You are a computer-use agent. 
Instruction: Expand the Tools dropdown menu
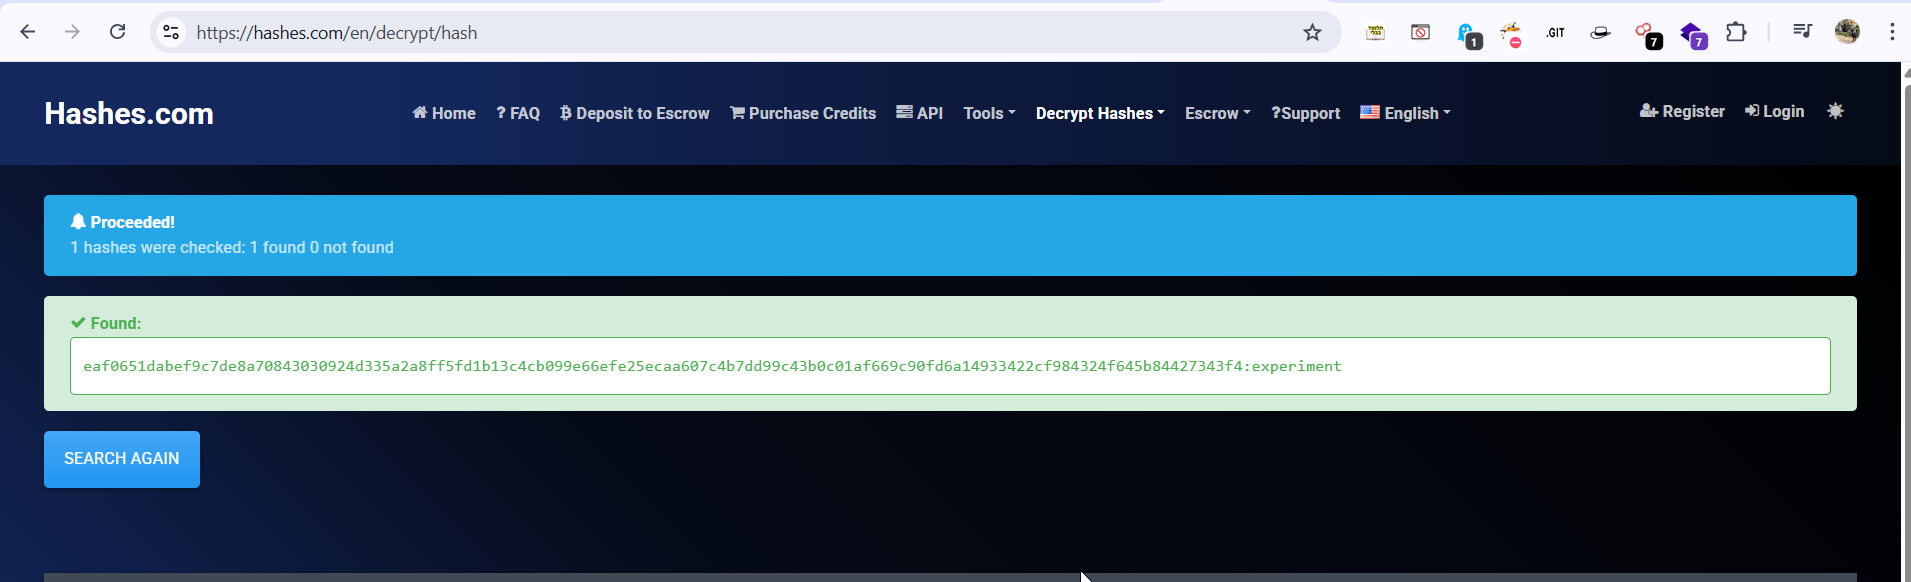click(x=989, y=113)
